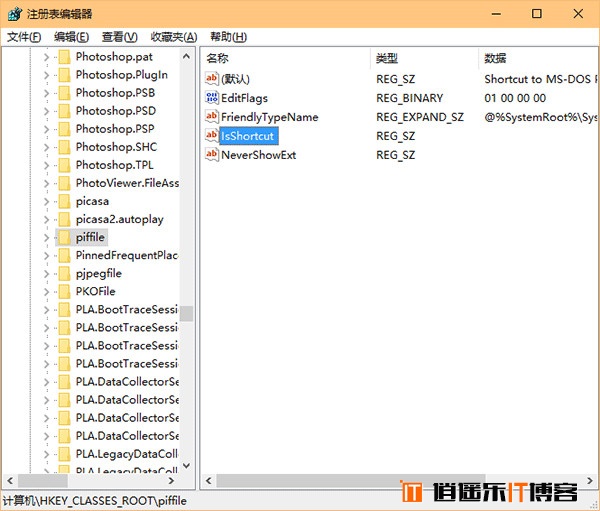The width and height of the screenshot is (600, 511).
Task: Expand the piffile key
Action: click(x=46, y=238)
